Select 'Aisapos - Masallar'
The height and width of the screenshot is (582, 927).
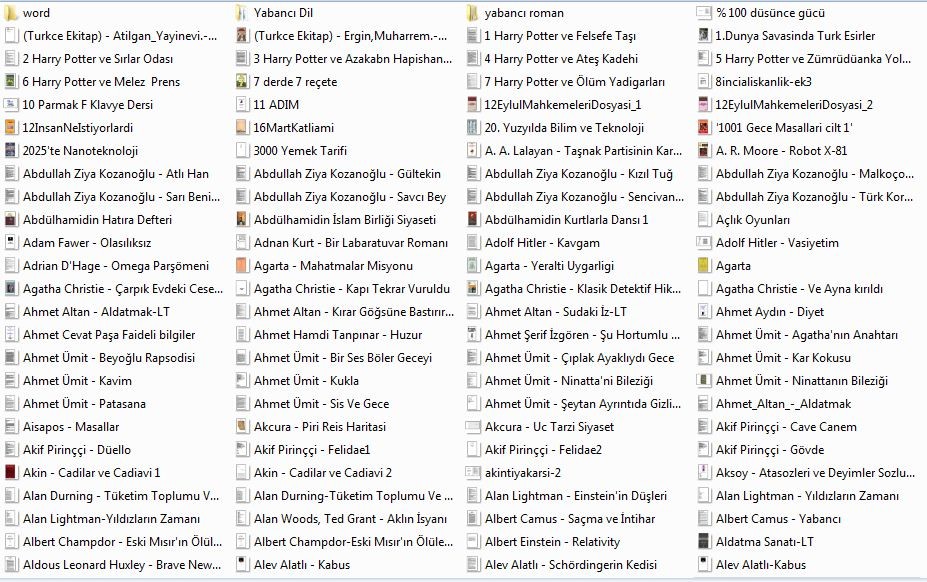71,427
